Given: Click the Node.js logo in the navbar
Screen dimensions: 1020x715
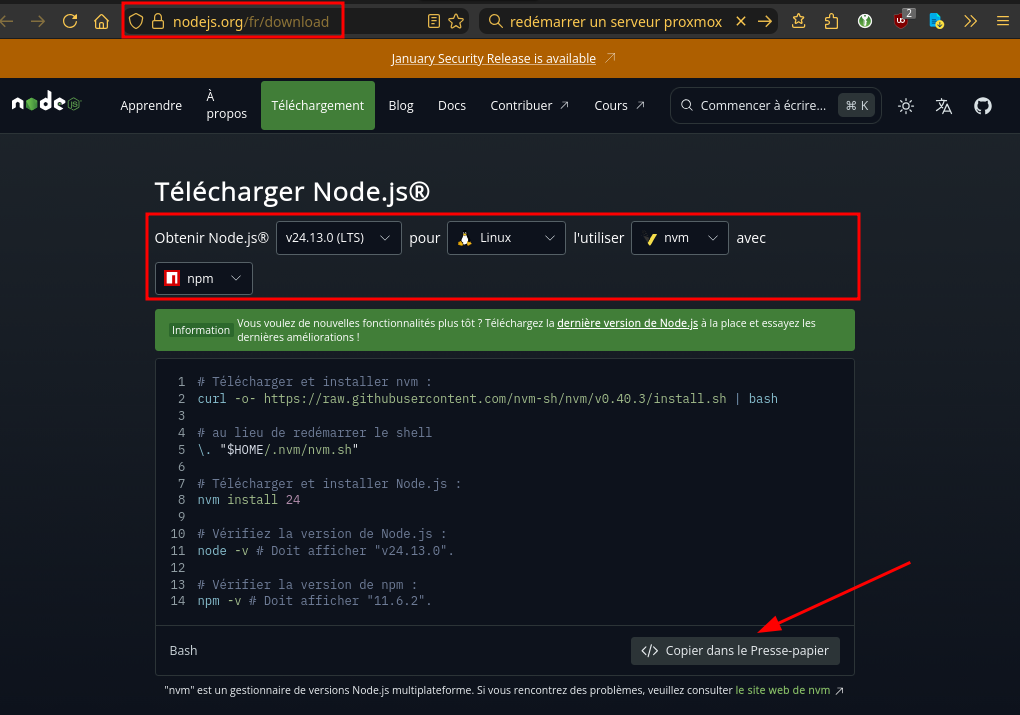Looking at the screenshot, I should click(x=46, y=104).
